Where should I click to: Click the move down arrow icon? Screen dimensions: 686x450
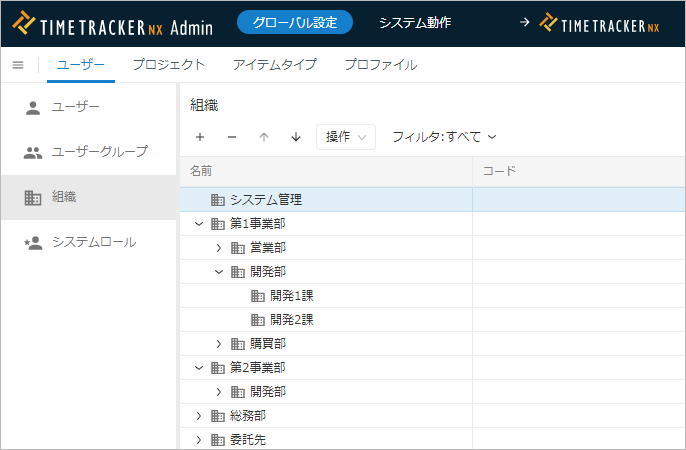[296, 137]
